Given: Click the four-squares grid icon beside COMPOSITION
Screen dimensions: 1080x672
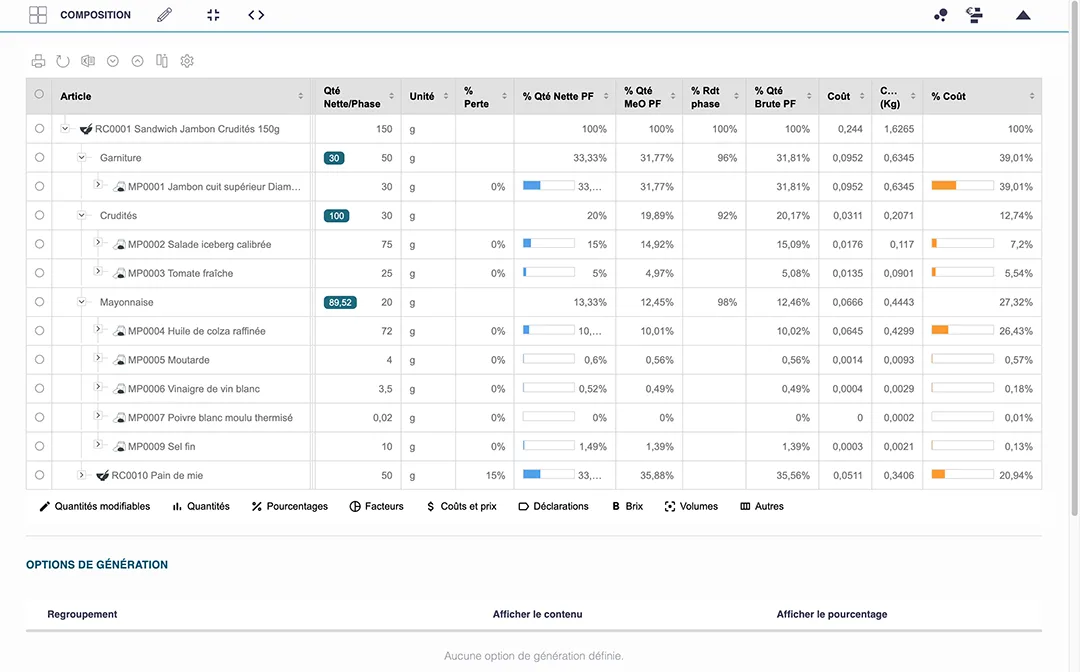Looking at the screenshot, I should [38, 15].
